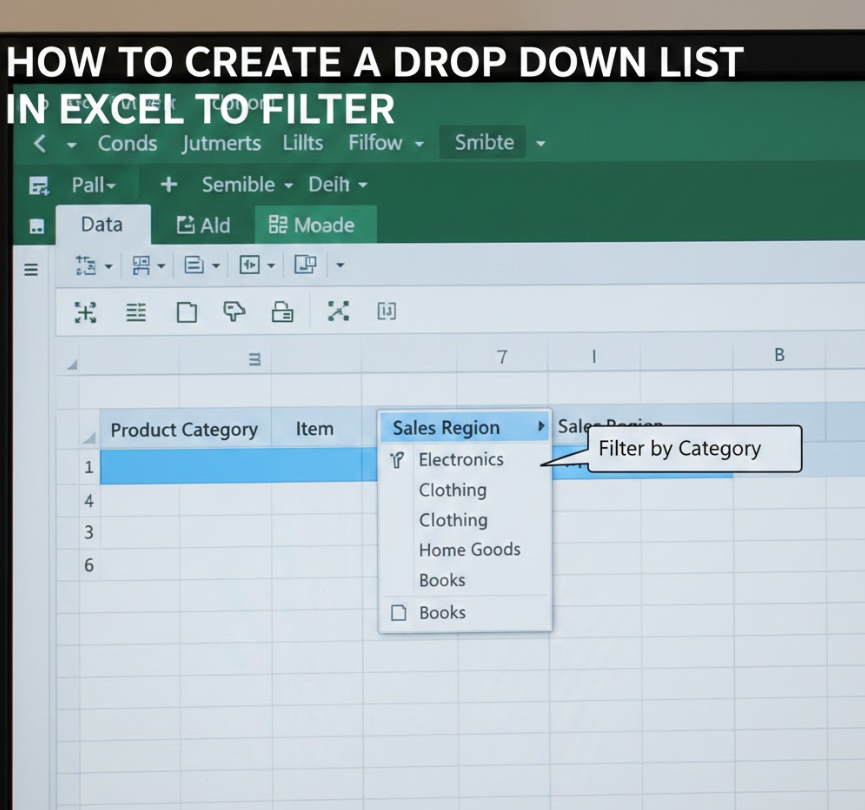Select the Product Category header cell

click(184, 430)
